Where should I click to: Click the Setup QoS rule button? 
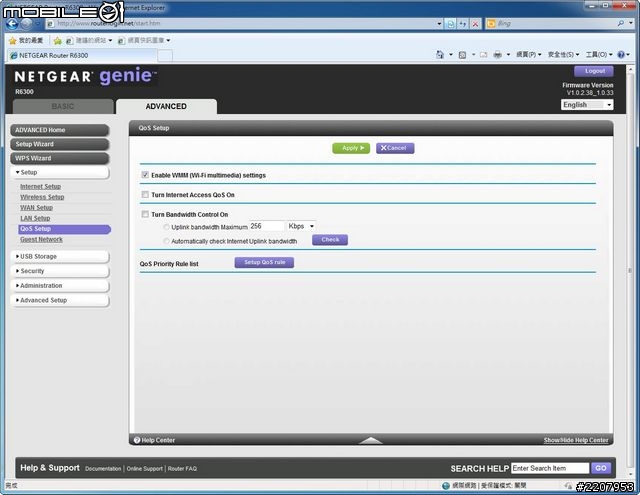click(x=264, y=262)
